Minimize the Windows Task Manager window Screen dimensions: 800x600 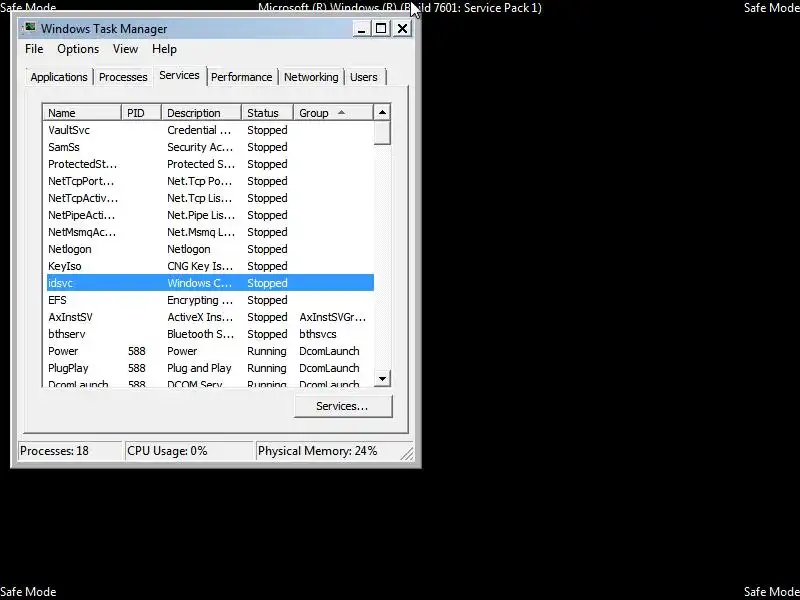[361, 29]
